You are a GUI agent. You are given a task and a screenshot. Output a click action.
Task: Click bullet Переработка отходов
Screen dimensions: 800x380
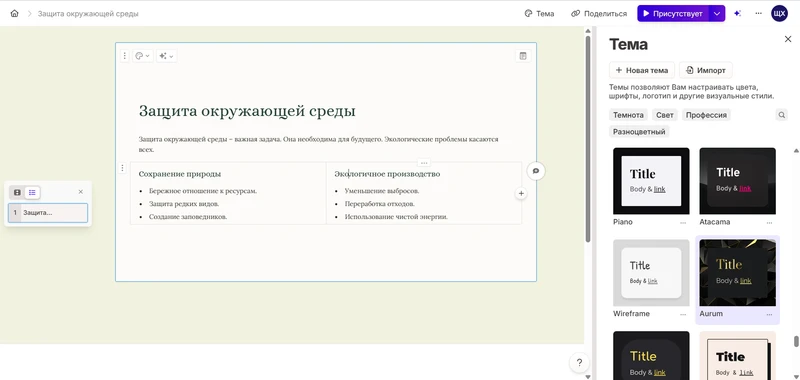point(380,204)
